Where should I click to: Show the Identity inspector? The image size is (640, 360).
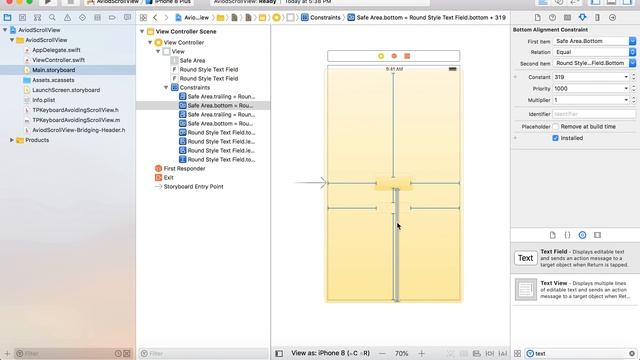567,18
